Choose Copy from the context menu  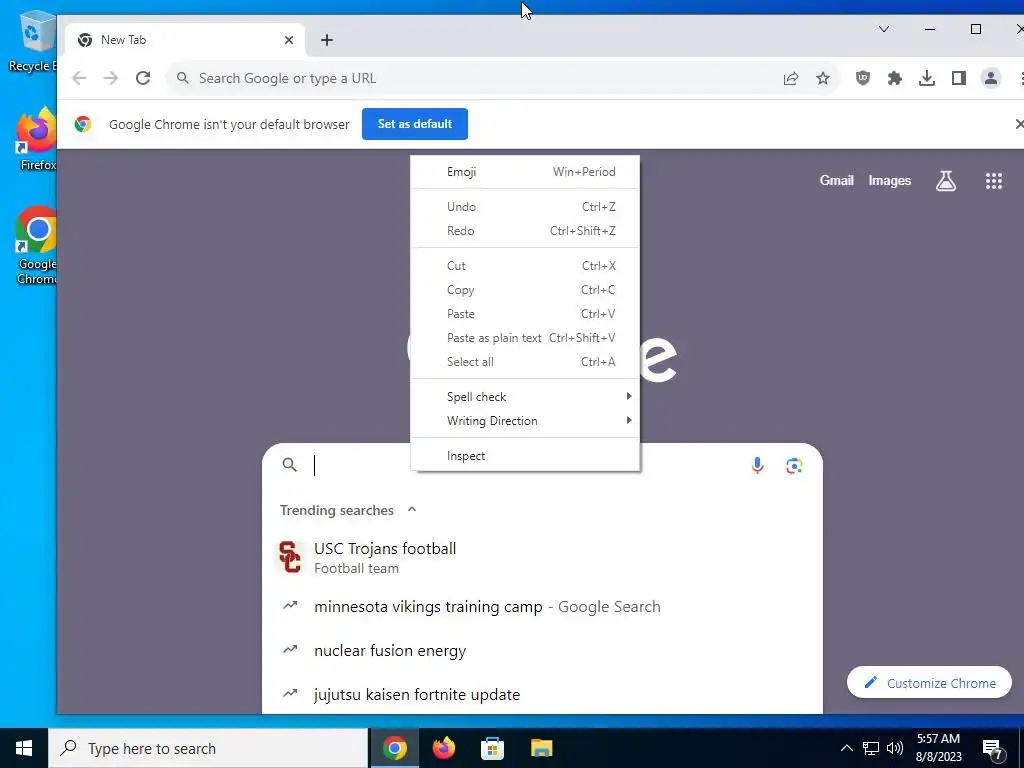pos(525,290)
